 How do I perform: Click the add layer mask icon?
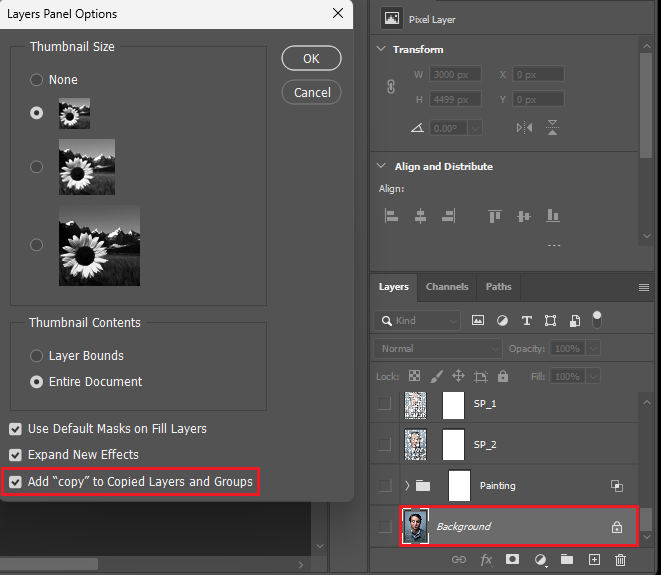(x=513, y=561)
